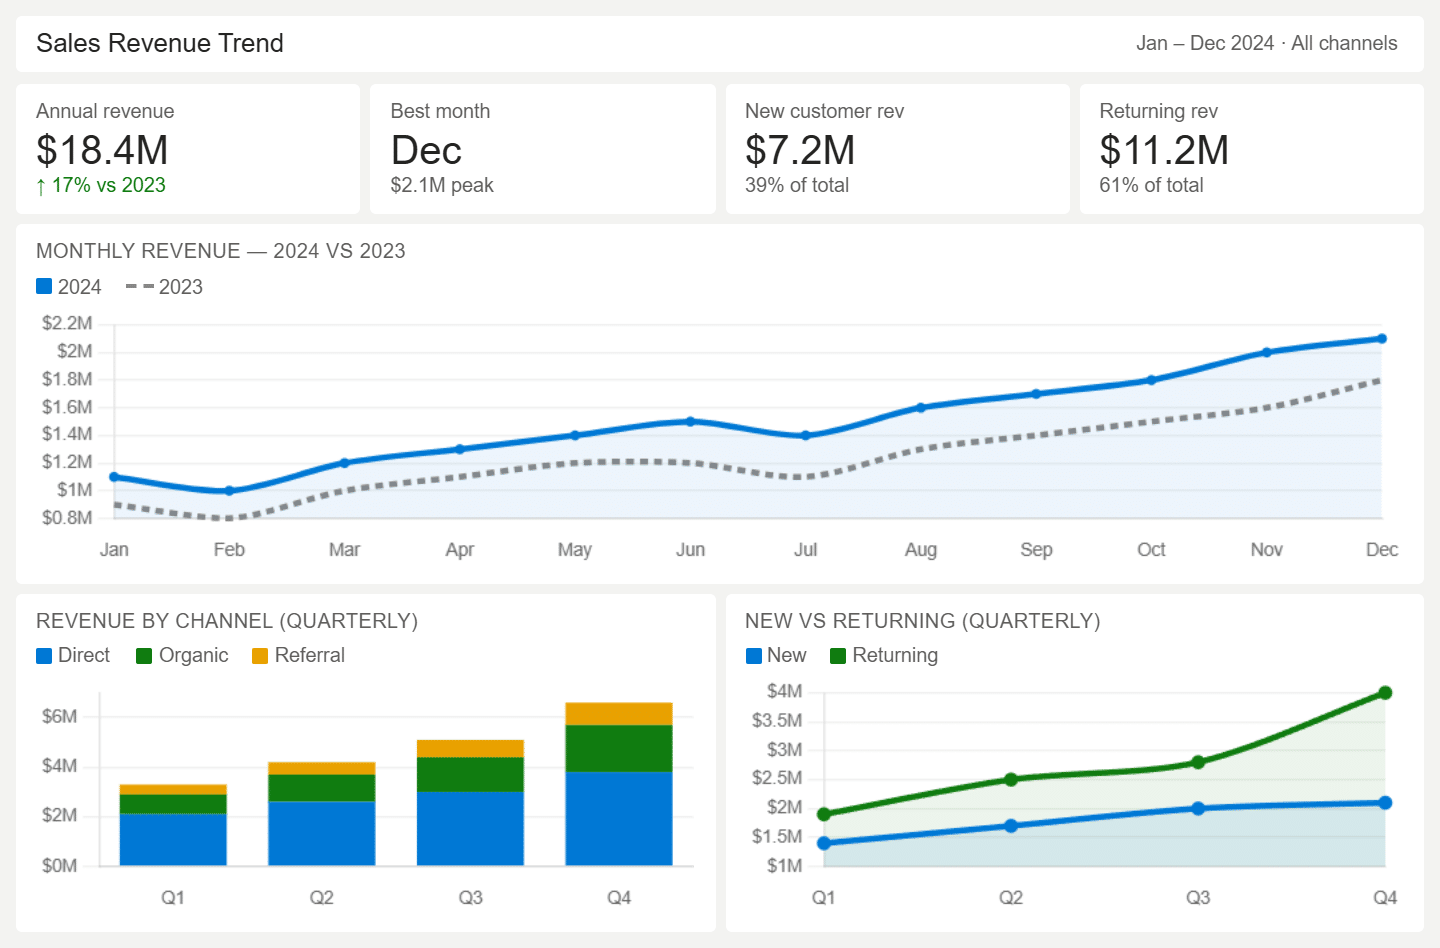Select the New Q1 data point
The width and height of the screenshot is (1440, 948).
point(824,843)
